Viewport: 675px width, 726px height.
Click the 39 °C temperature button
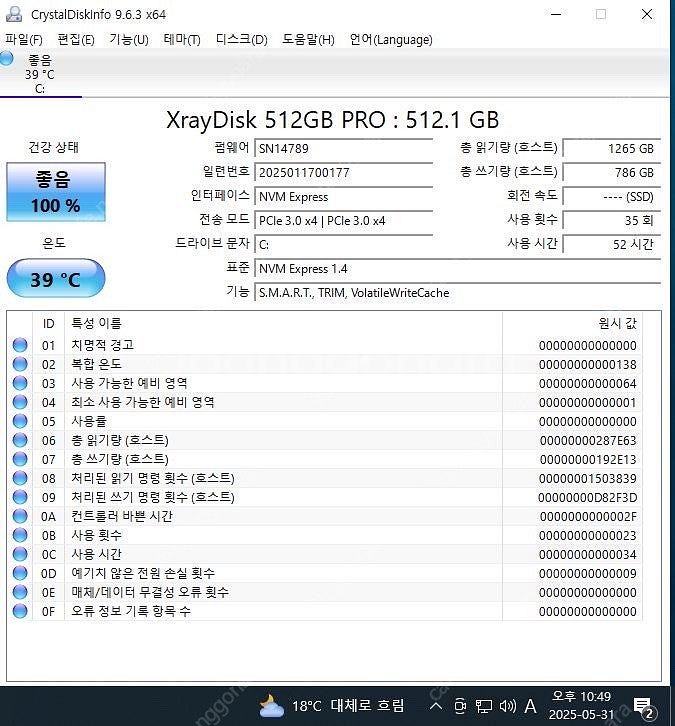[56, 278]
